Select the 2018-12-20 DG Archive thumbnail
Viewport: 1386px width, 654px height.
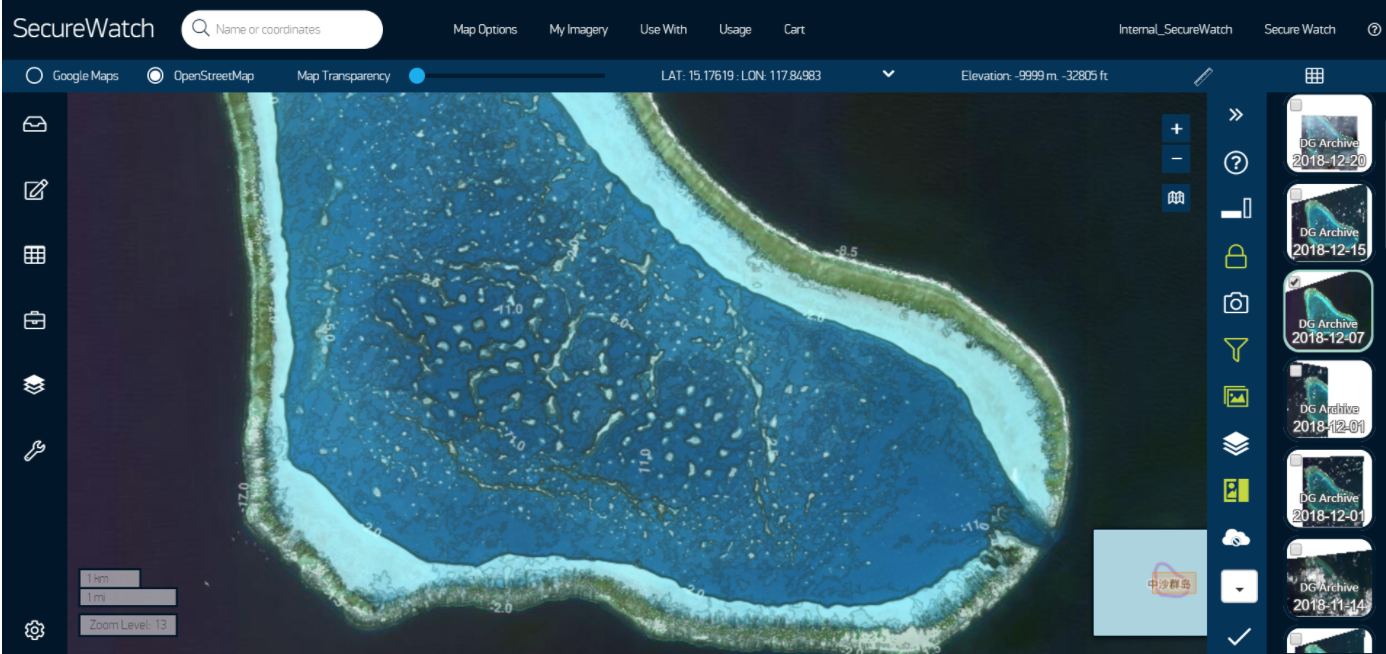pyautogui.click(x=1328, y=133)
